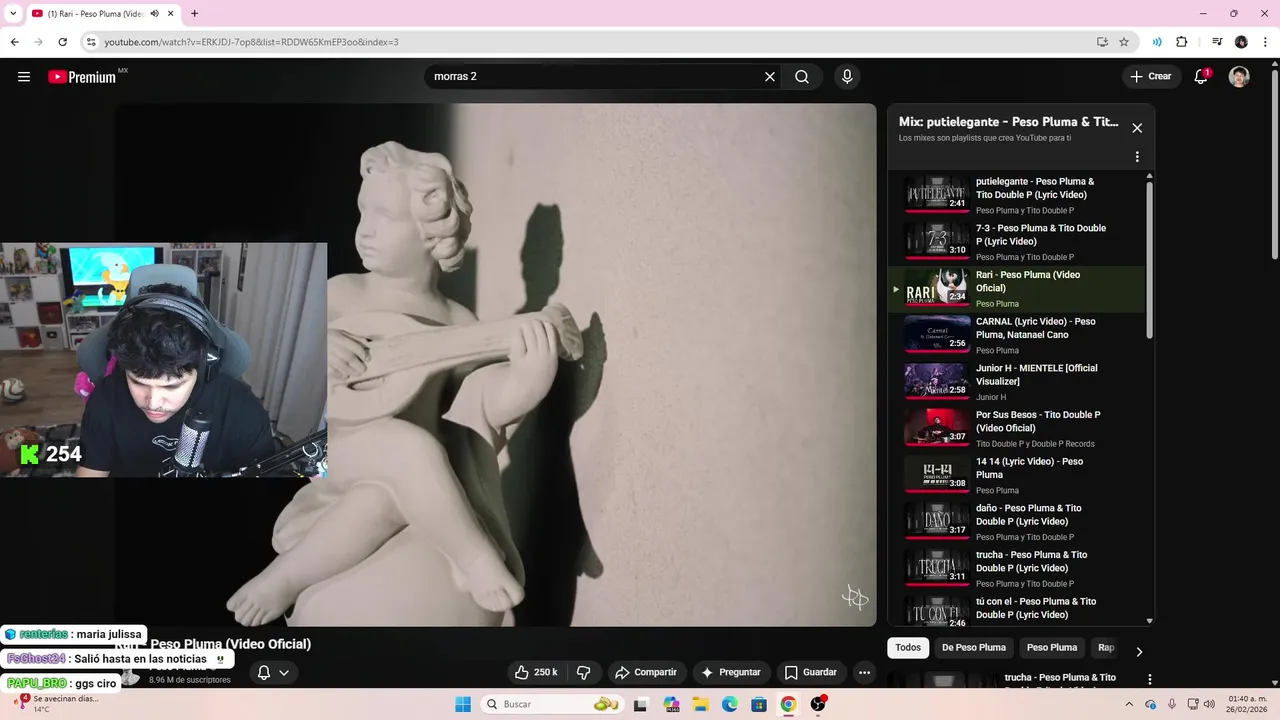Screen dimensions: 1280x720
Task: Open Por Sus Besos thumbnail
Action: [937, 427]
